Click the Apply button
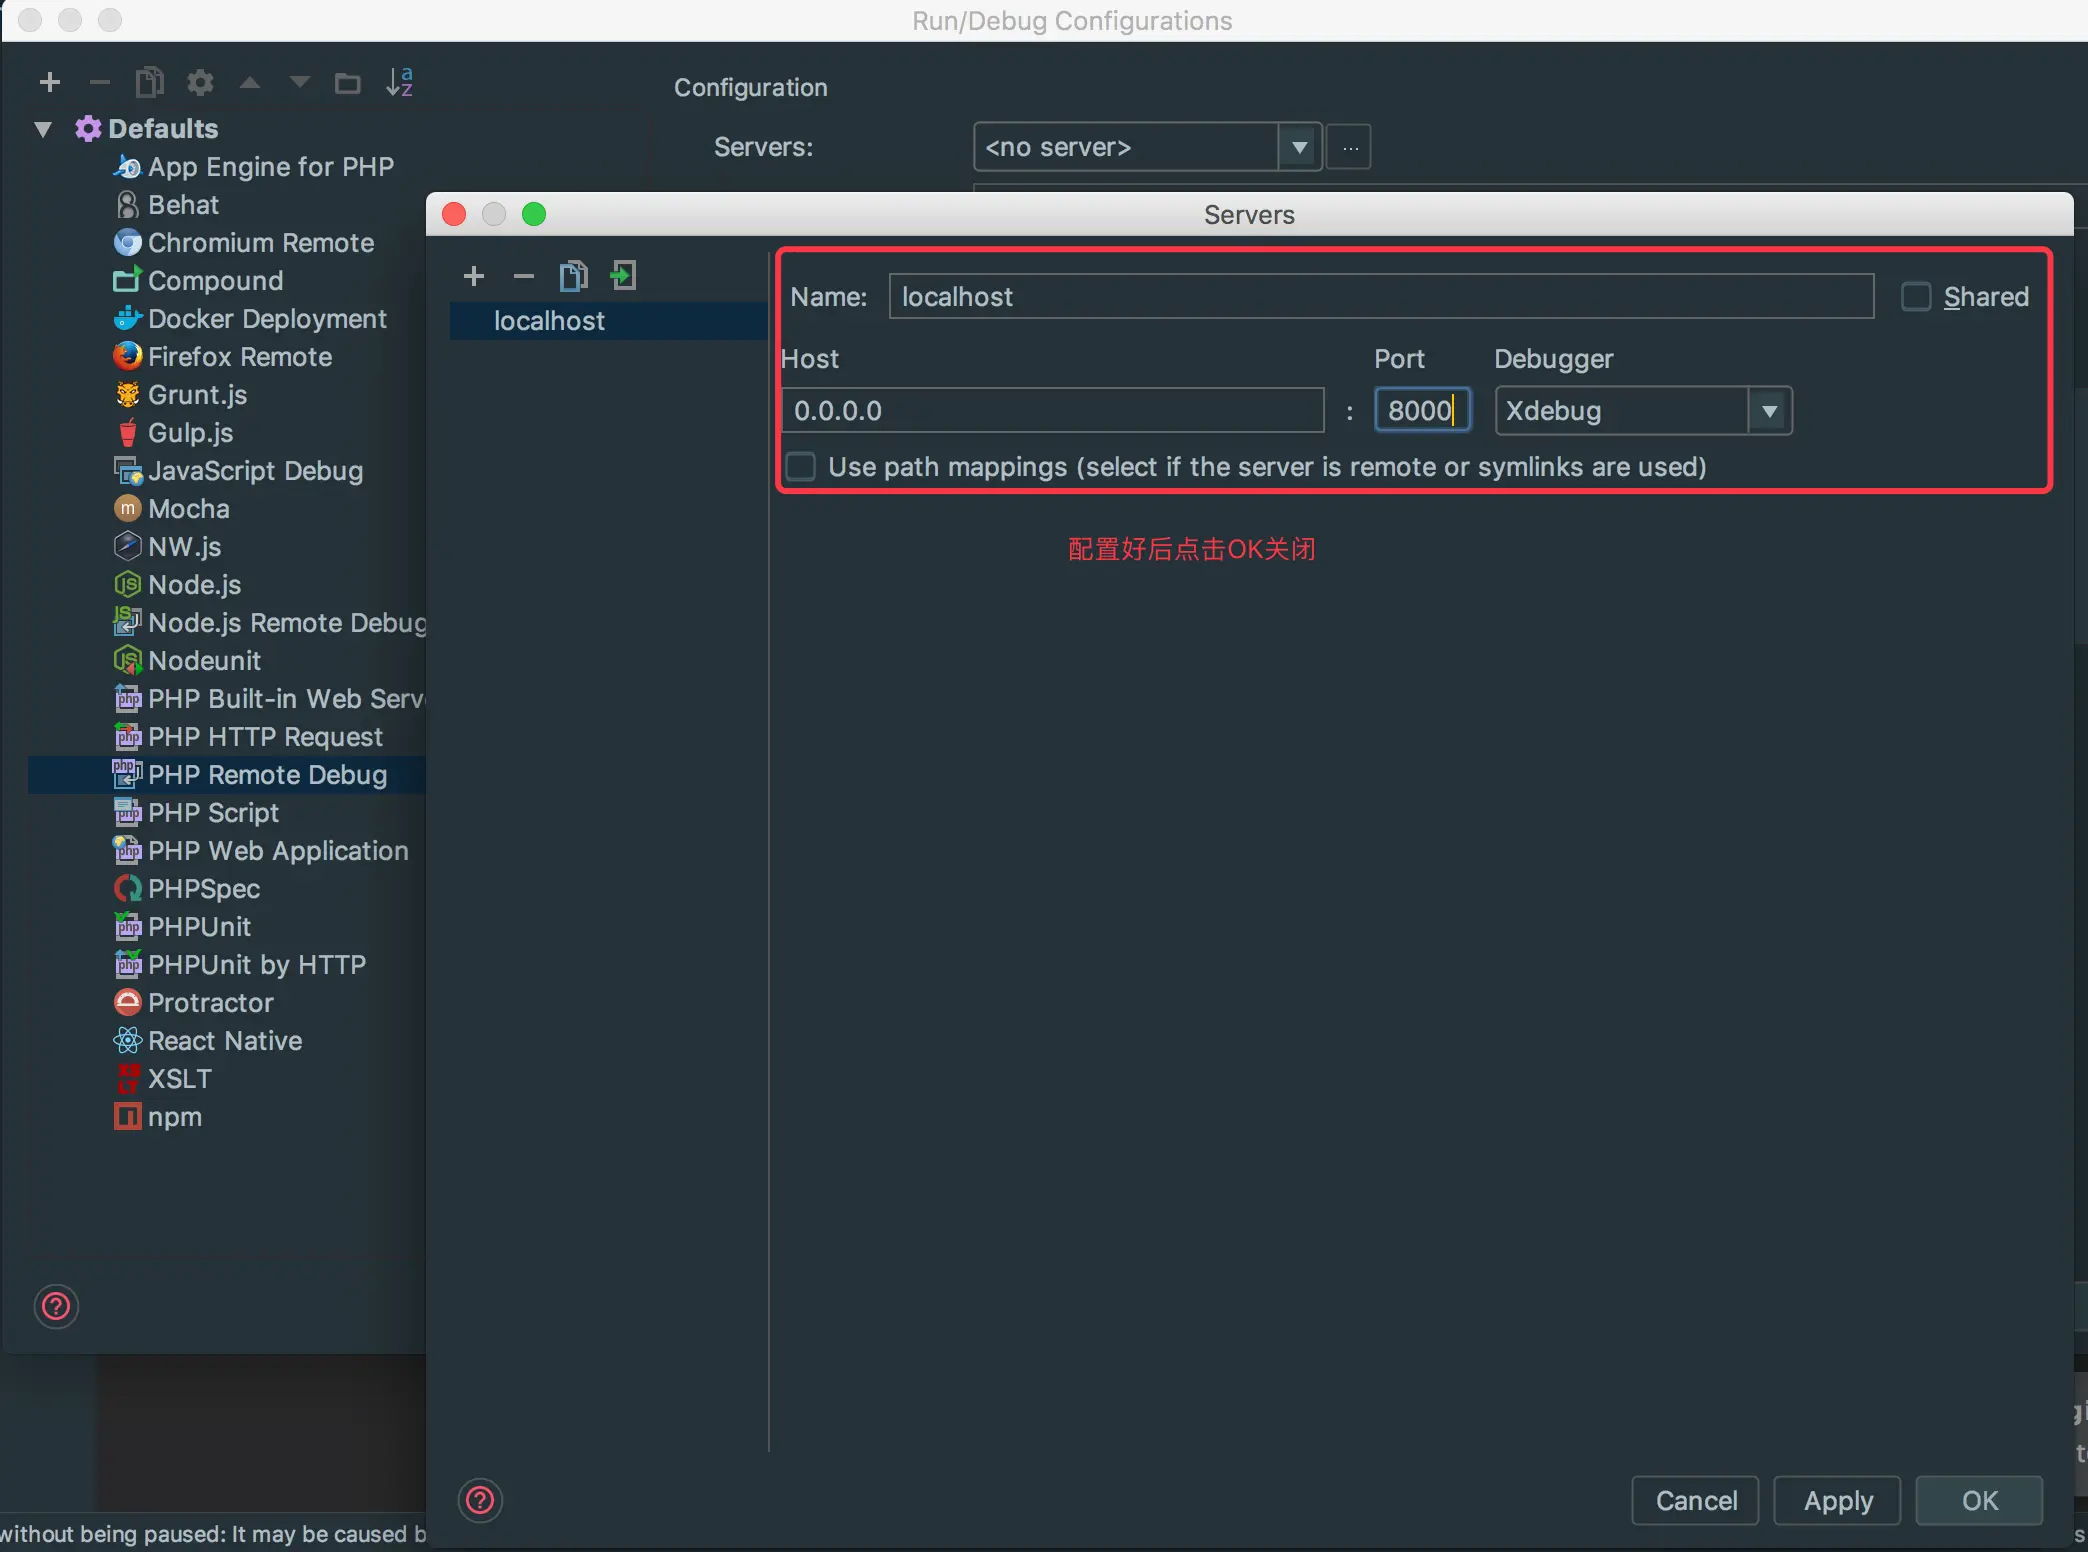This screenshot has width=2088, height=1552. (1837, 1500)
